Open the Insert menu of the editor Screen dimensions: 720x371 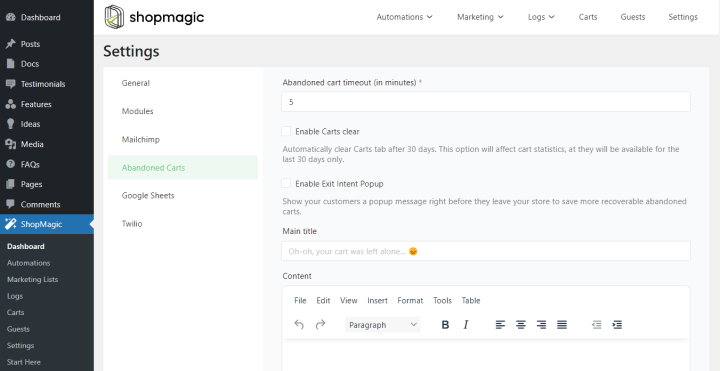point(377,301)
